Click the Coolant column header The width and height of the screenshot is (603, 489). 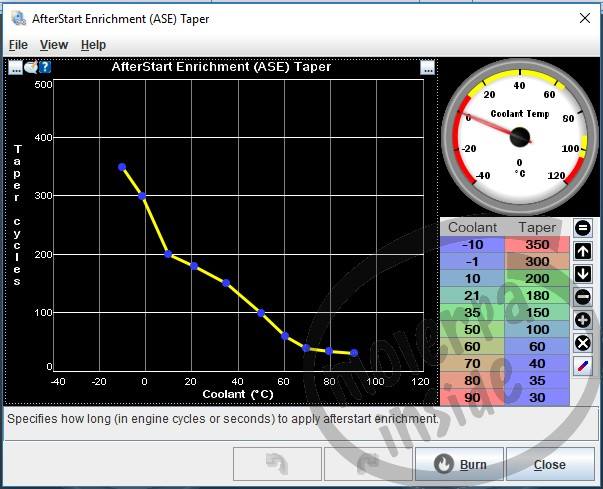[x=472, y=227]
